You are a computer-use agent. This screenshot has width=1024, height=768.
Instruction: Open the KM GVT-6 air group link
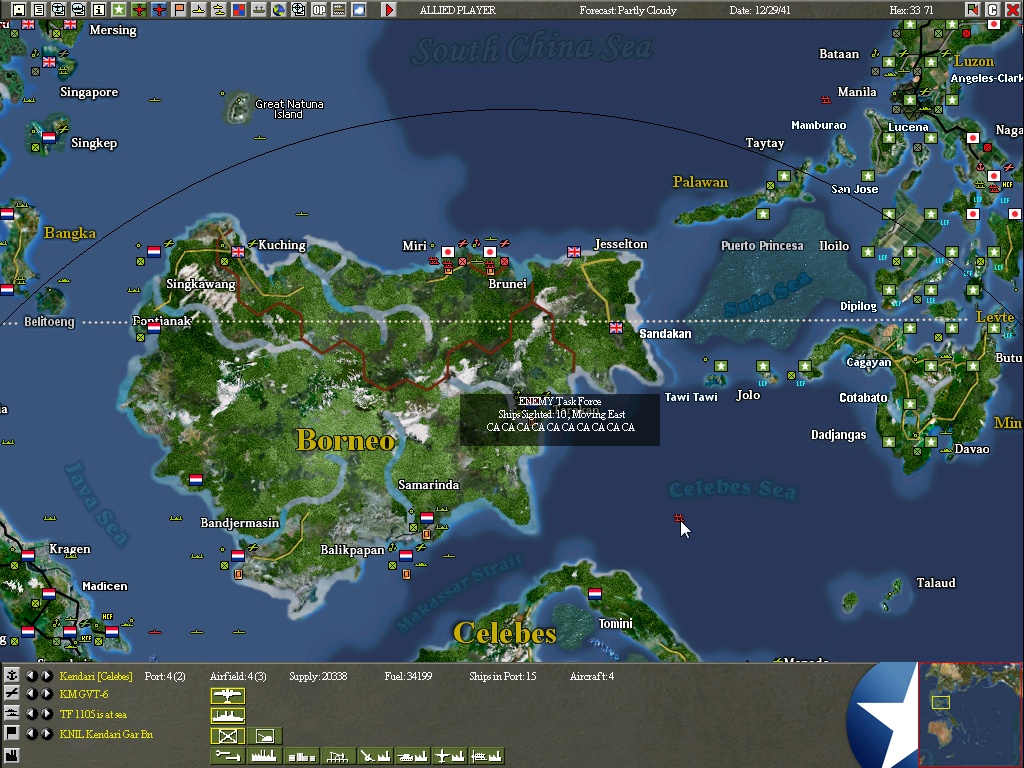(x=84, y=694)
